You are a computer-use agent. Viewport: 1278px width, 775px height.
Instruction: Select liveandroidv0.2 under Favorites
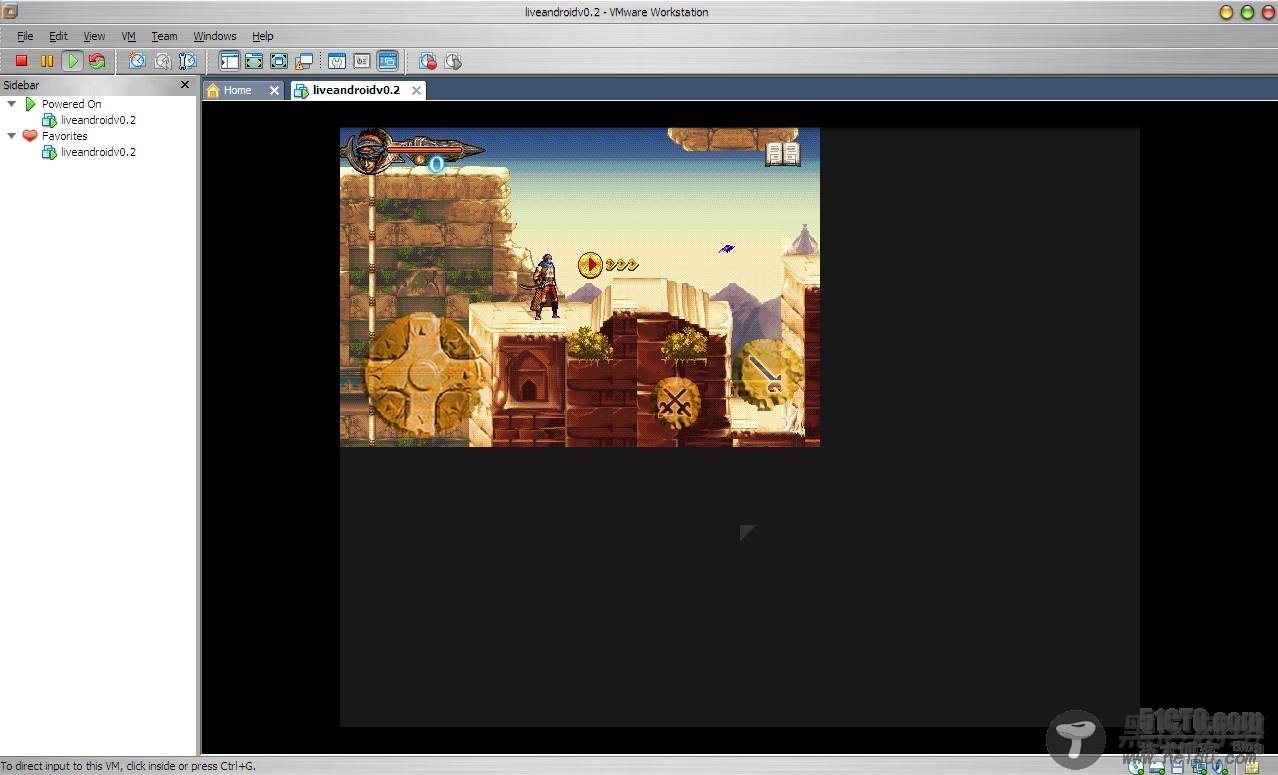click(x=98, y=152)
